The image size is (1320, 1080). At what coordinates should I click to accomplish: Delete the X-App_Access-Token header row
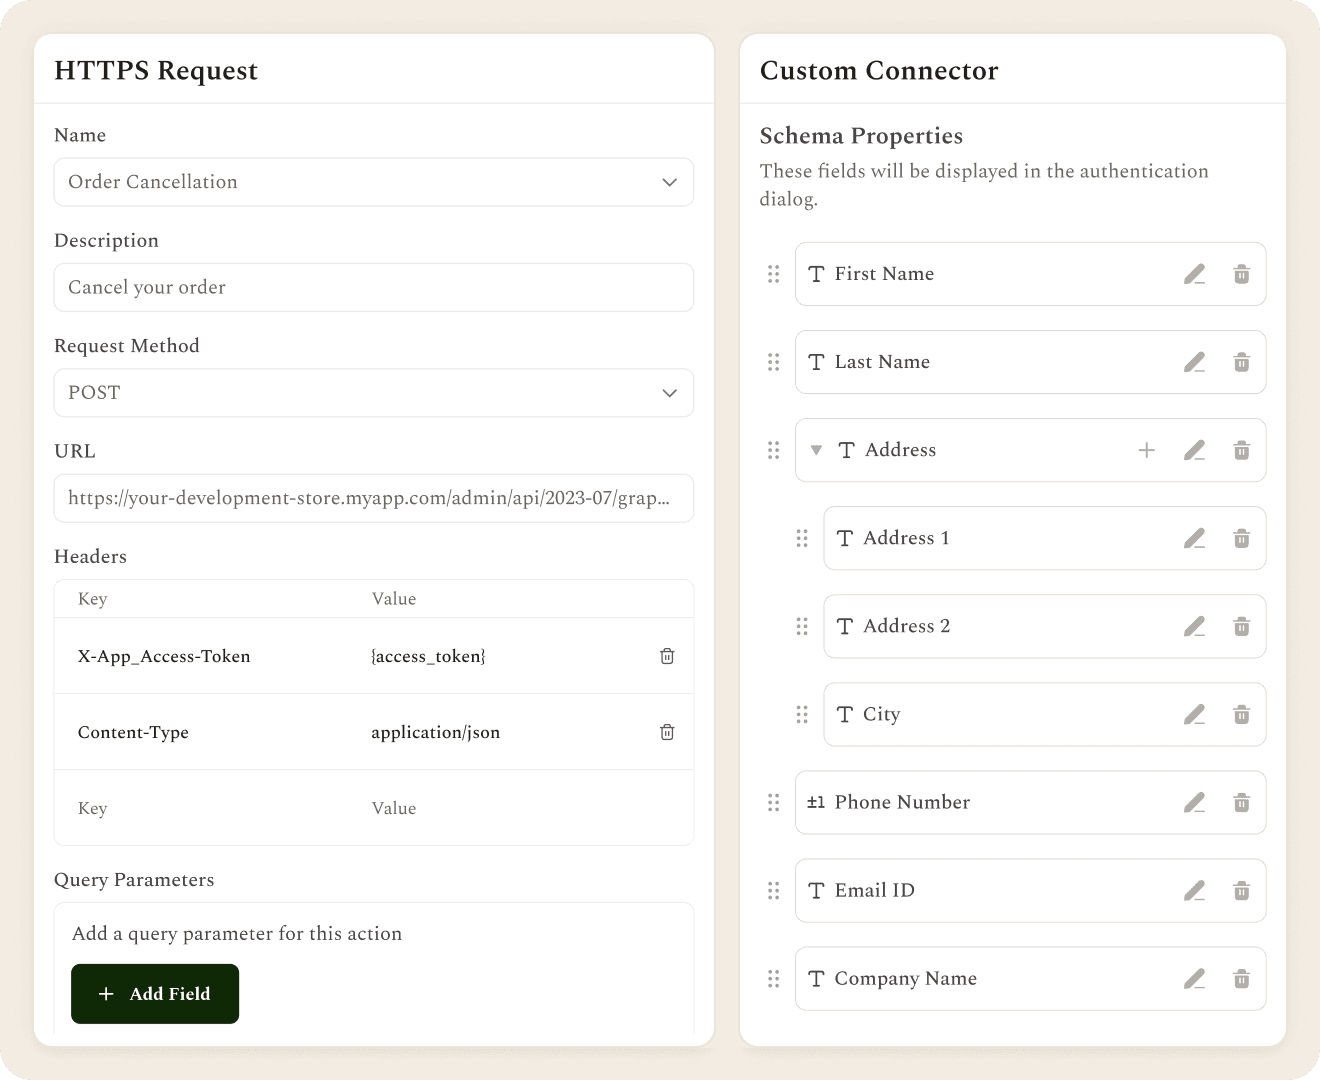tap(667, 656)
